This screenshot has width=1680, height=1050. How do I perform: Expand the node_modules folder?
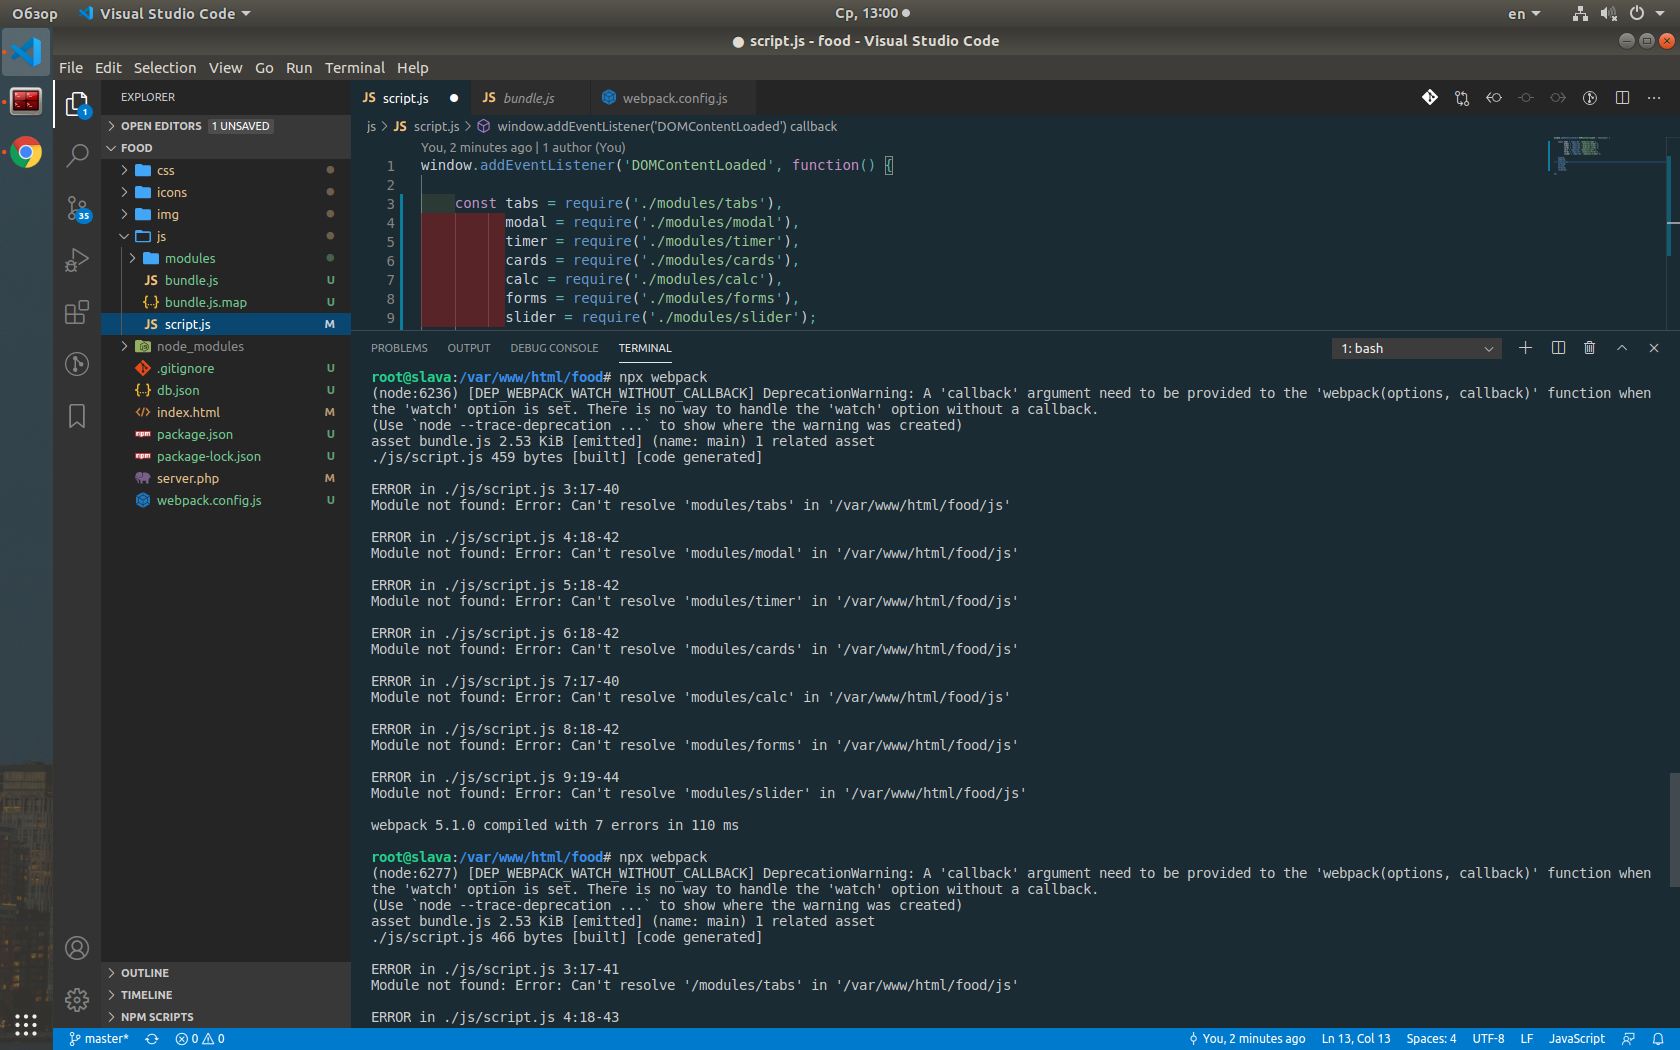(226, 346)
